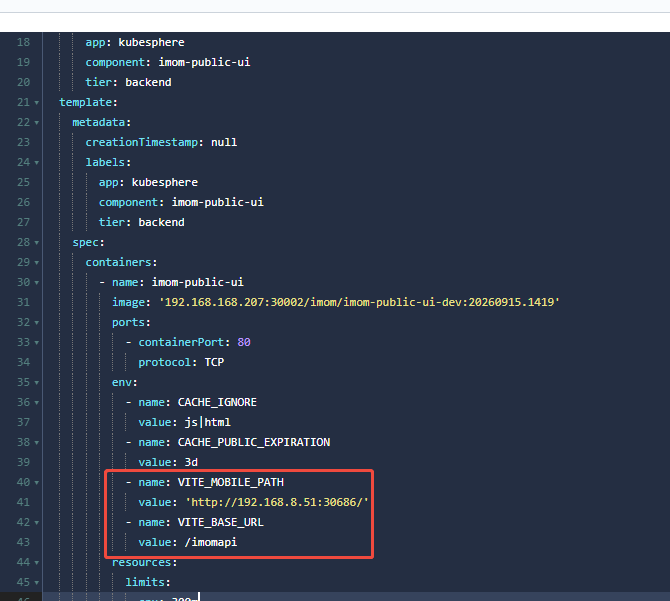Click the /imomapi value text
670x601 pixels.
tap(211, 542)
